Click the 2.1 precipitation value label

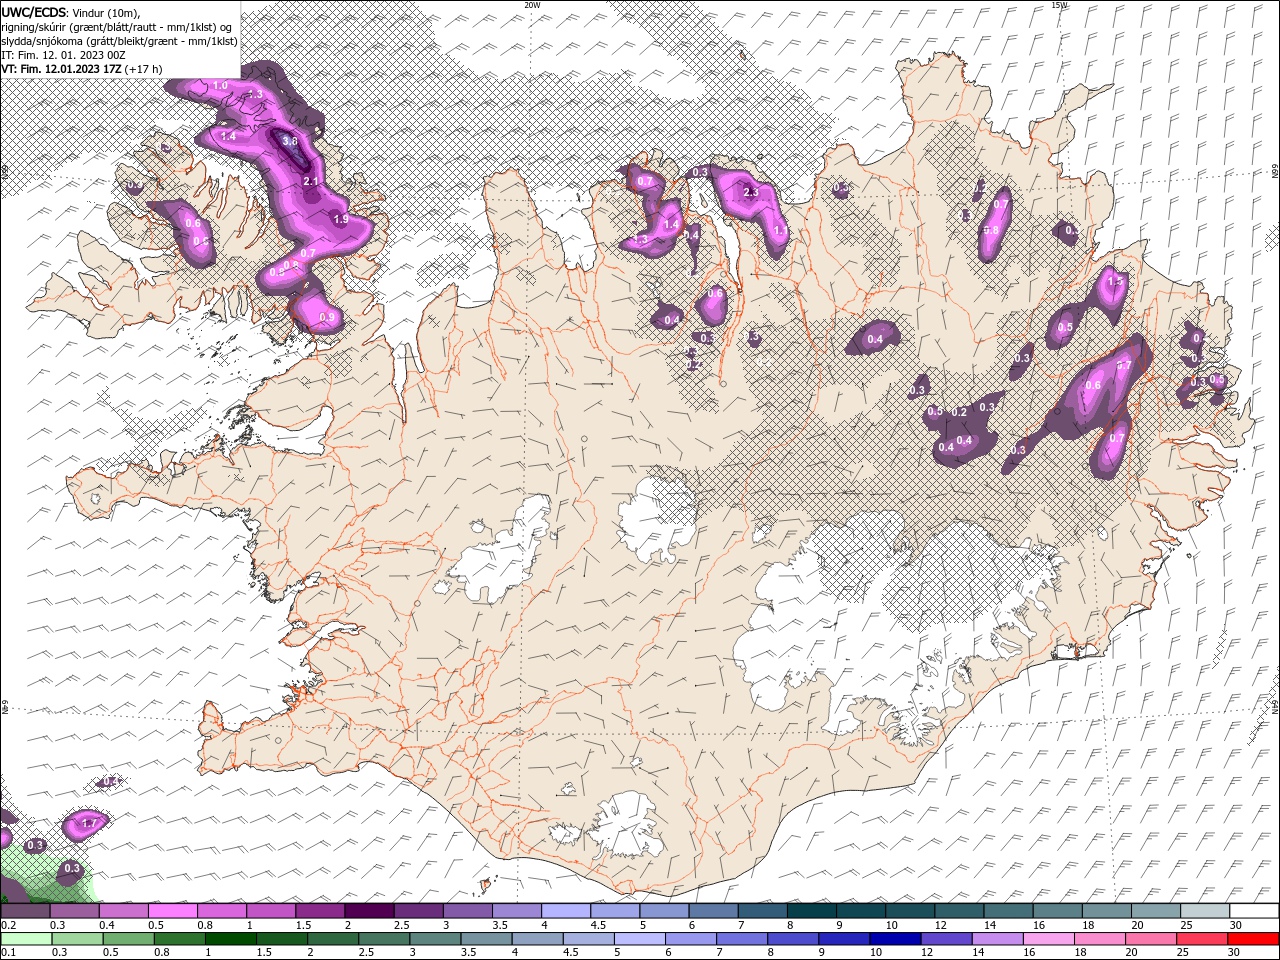pyautogui.click(x=310, y=181)
